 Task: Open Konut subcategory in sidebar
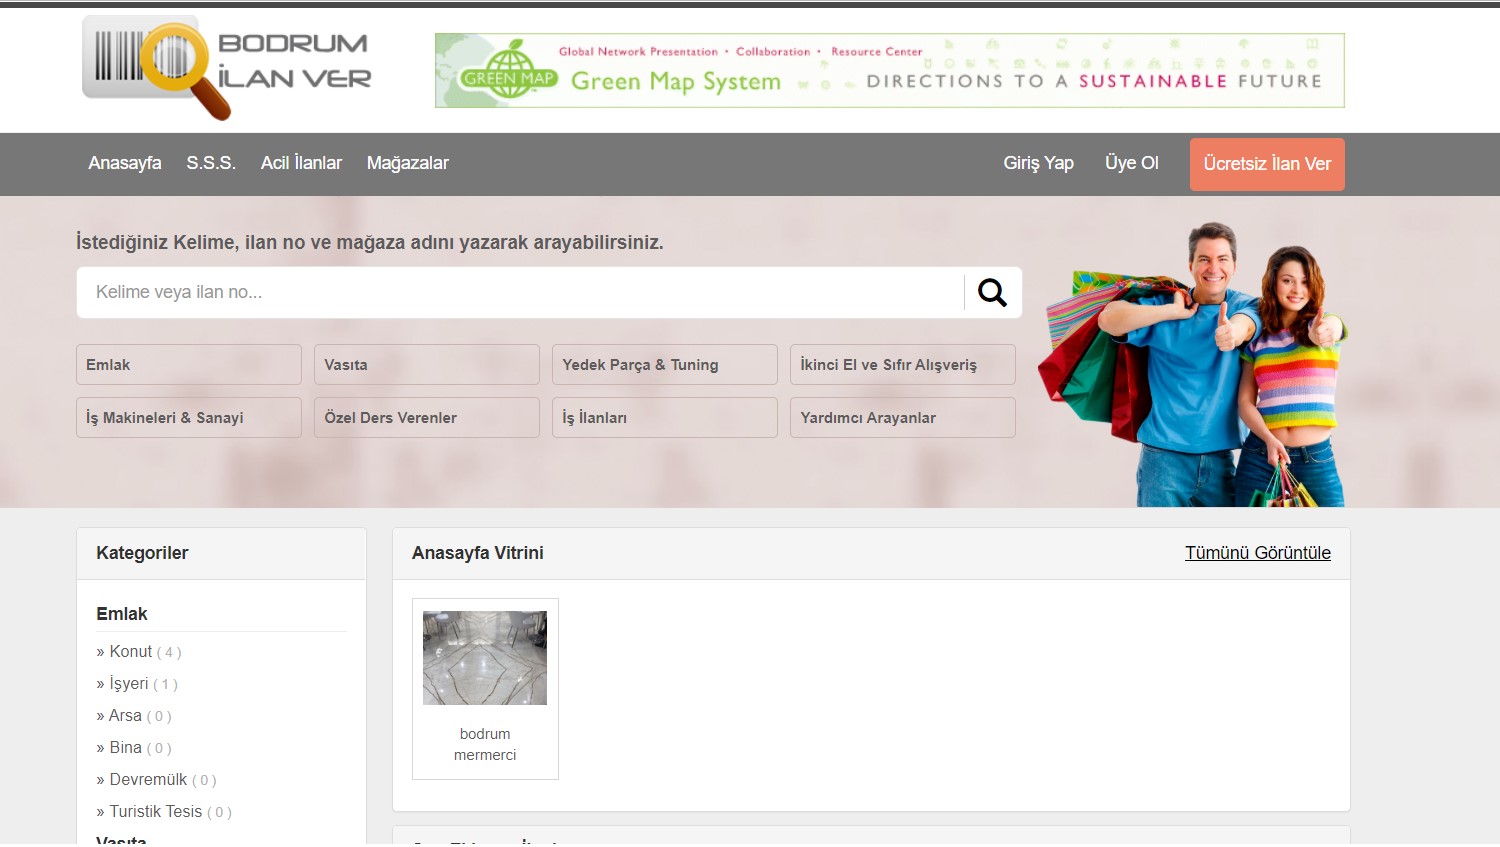pyautogui.click(x=130, y=652)
